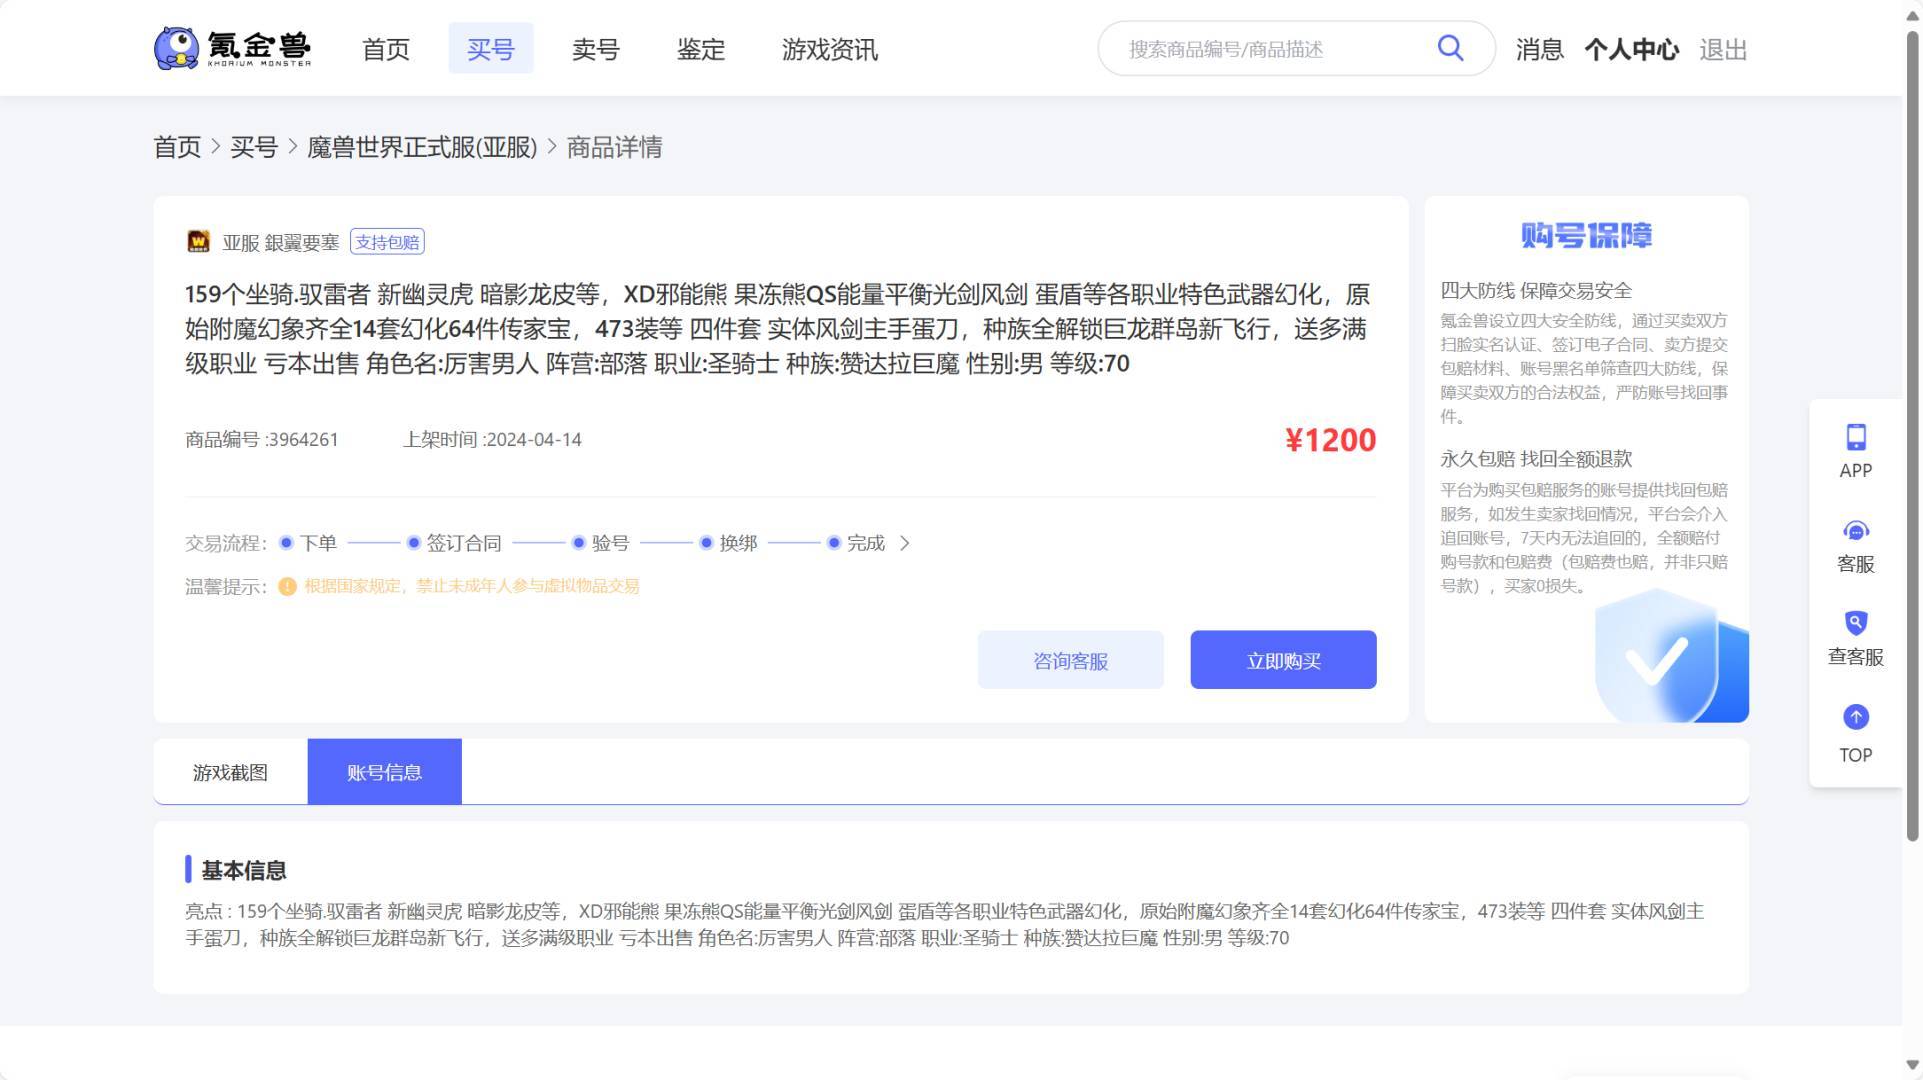
Task: Go to 首页 in the top navigation
Action: click(x=386, y=49)
